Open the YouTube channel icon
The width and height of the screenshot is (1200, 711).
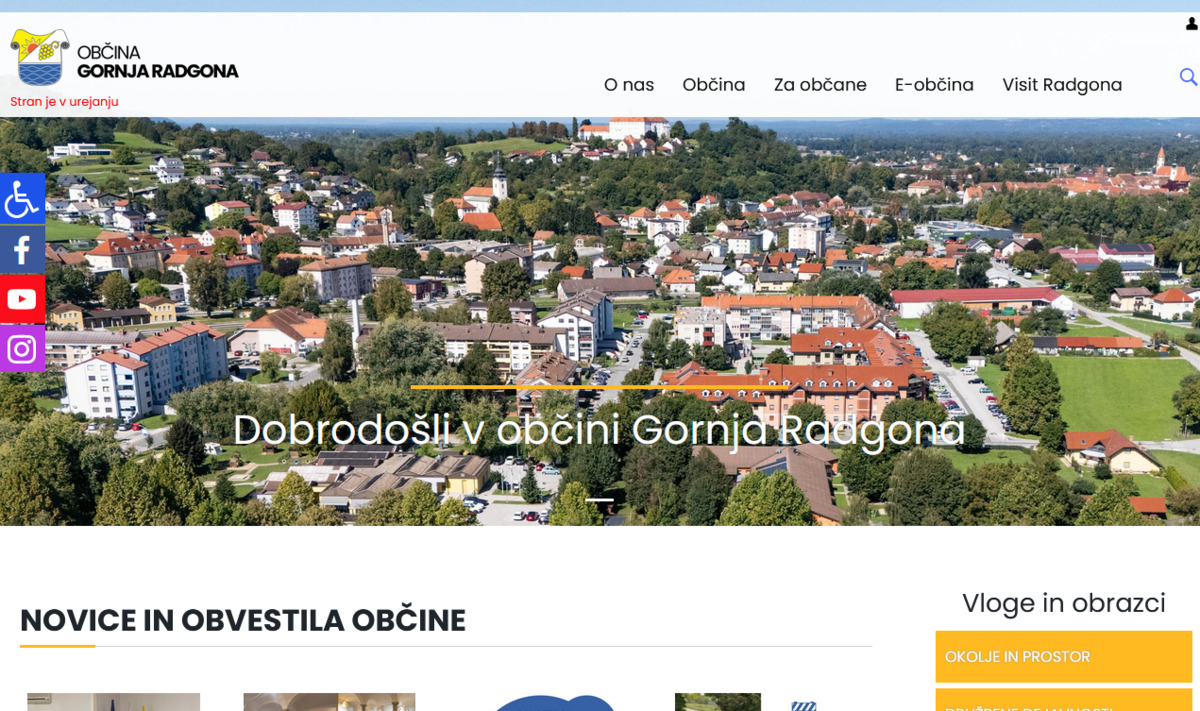[x=22, y=298]
